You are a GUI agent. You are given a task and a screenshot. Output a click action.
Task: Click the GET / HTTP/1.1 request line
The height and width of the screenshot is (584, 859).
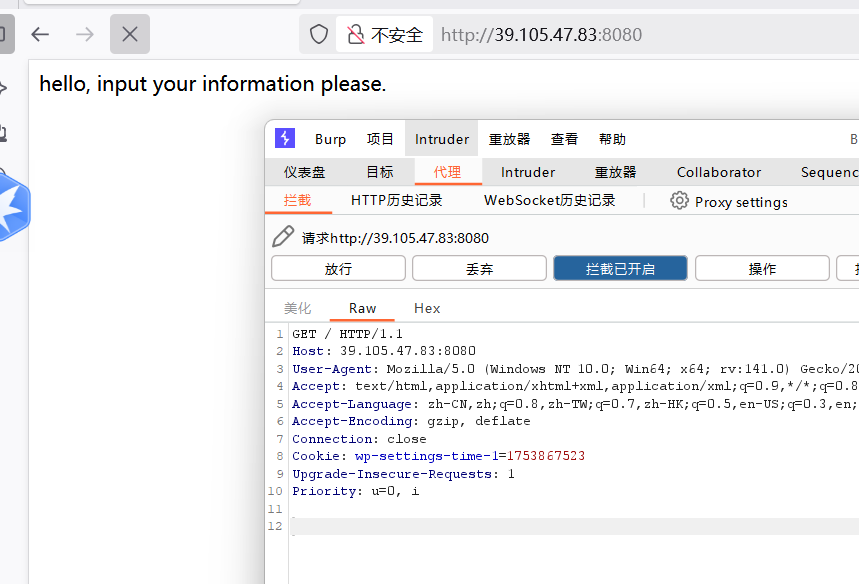click(x=347, y=334)
